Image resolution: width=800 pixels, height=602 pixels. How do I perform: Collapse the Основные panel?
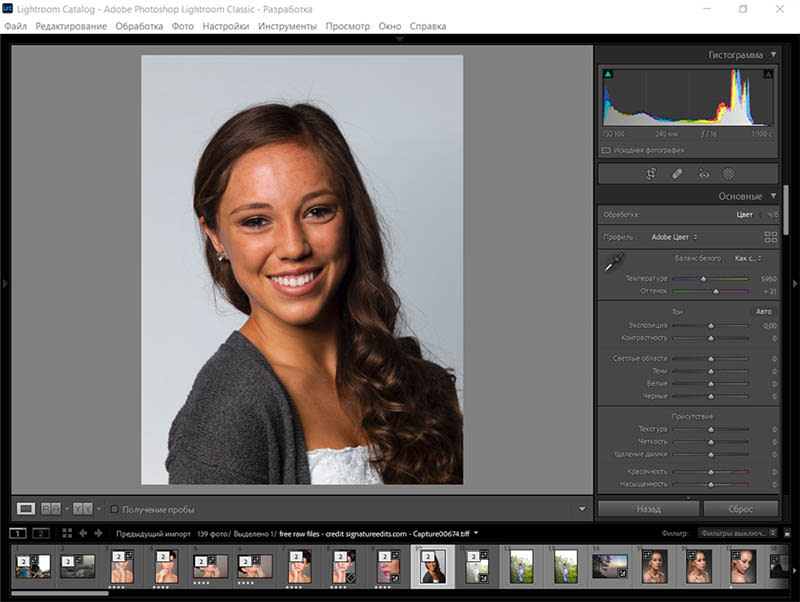click(773, 196)
